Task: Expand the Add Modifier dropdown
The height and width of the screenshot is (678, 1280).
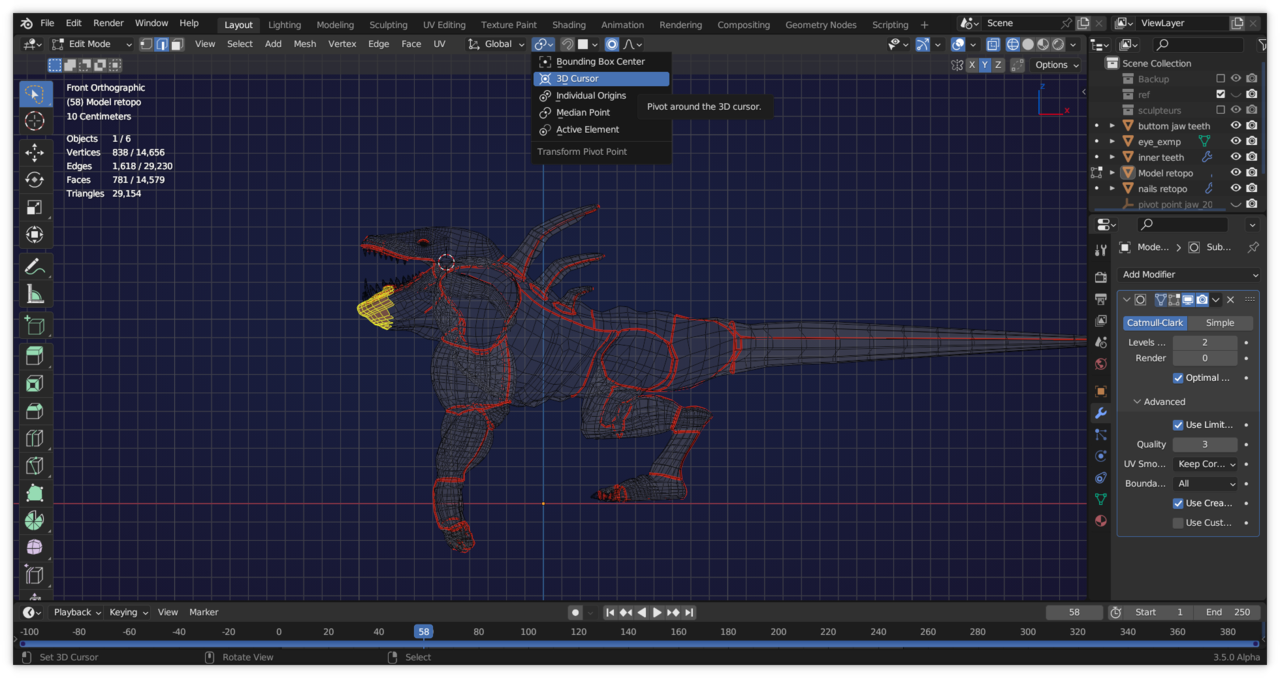Action: click(1189, 275)
